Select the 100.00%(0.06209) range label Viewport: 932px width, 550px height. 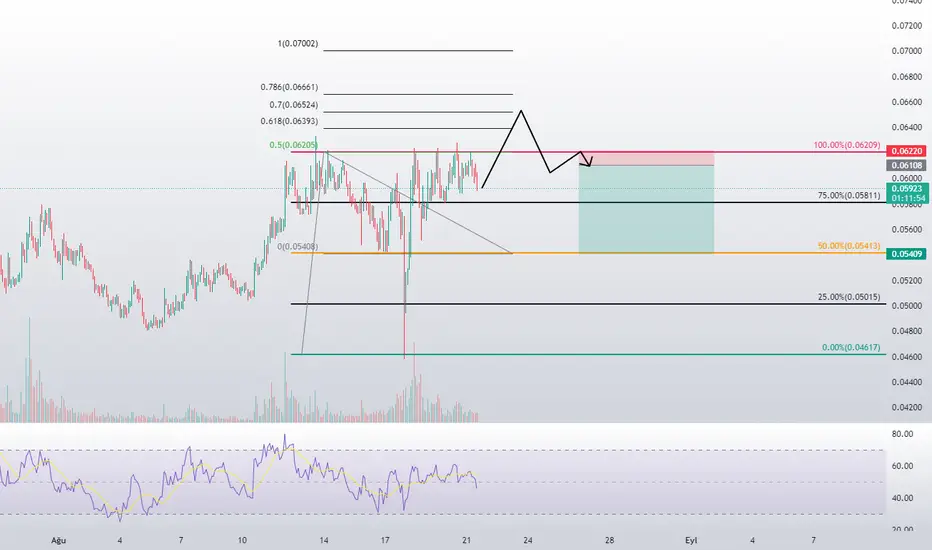[846, 145]
